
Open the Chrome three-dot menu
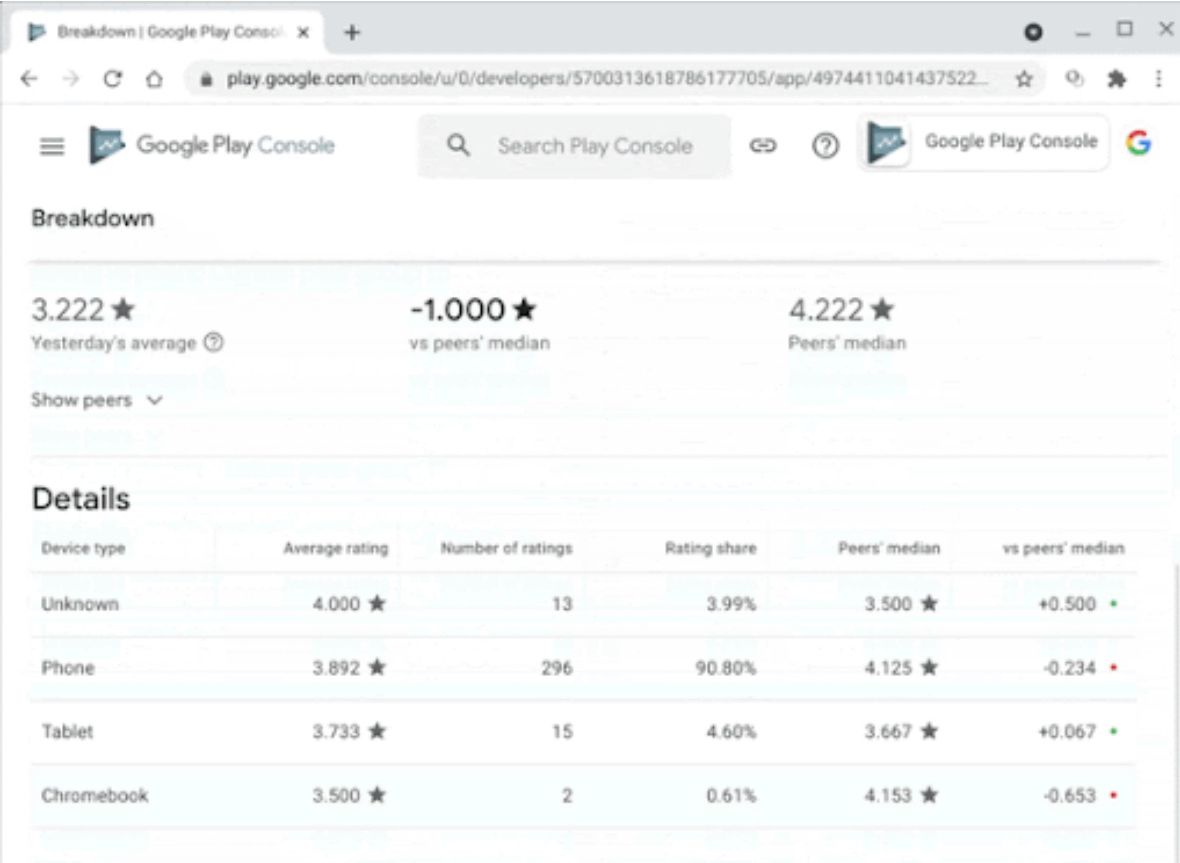[x=1158, y=78]
